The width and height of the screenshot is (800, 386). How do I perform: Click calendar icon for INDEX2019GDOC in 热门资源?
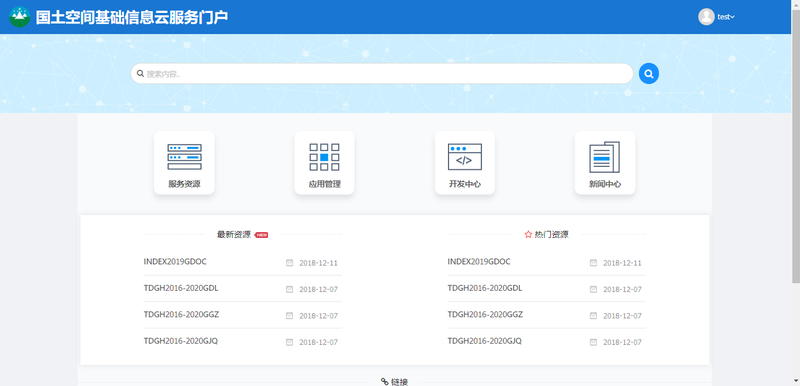coord(593,263)
